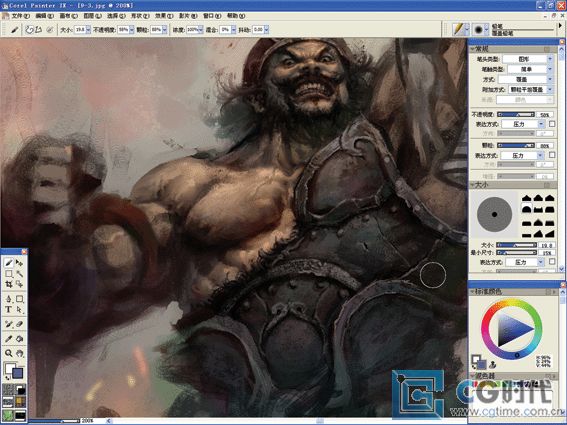Select the last brush tip profile

point(550,234)
